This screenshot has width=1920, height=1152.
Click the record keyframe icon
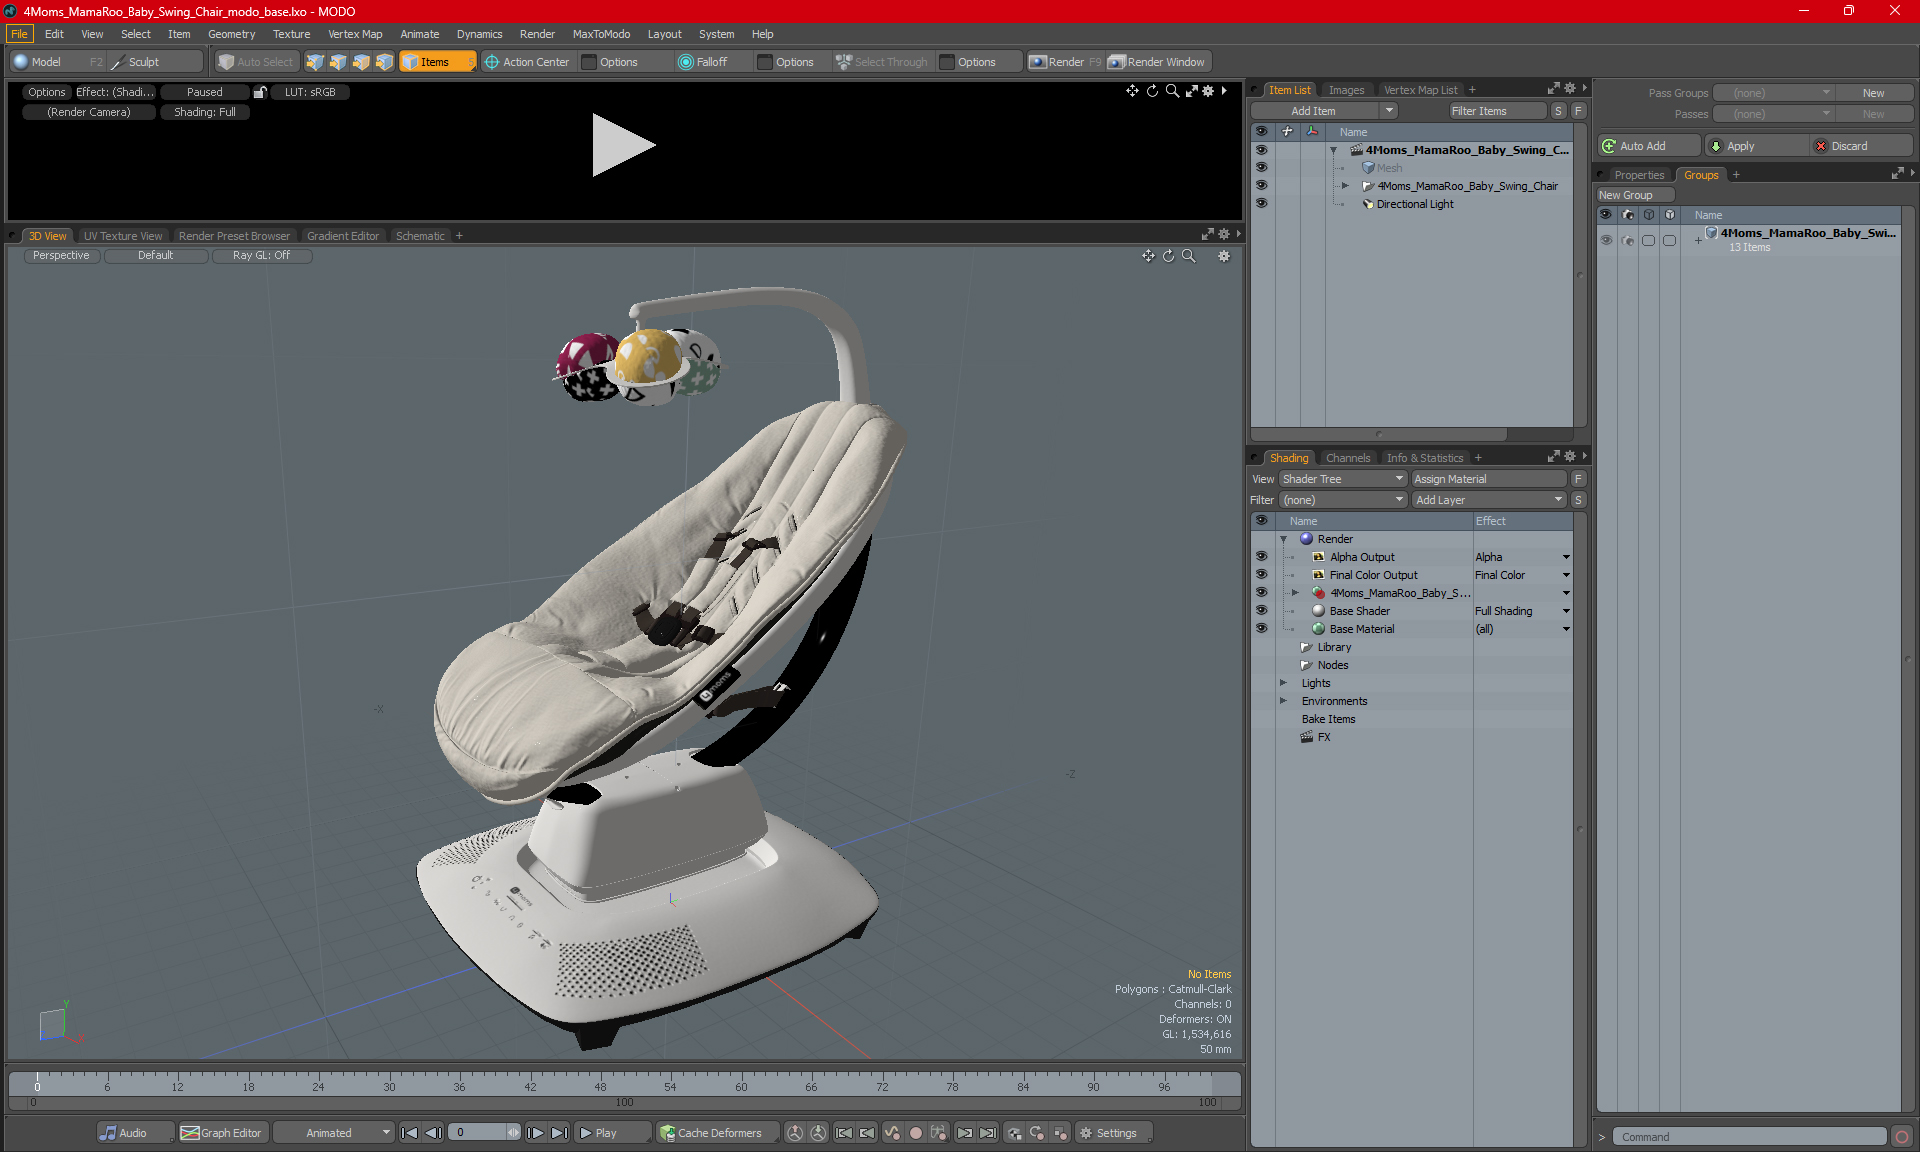pyautogui.click(x=915, y=1133)
